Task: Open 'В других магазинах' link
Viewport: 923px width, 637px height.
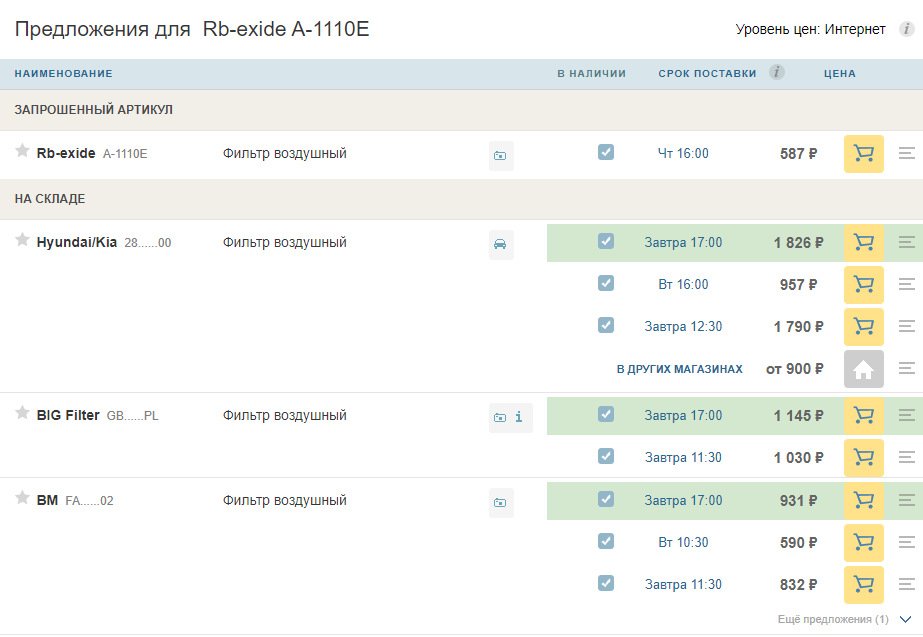Action: 679,369
